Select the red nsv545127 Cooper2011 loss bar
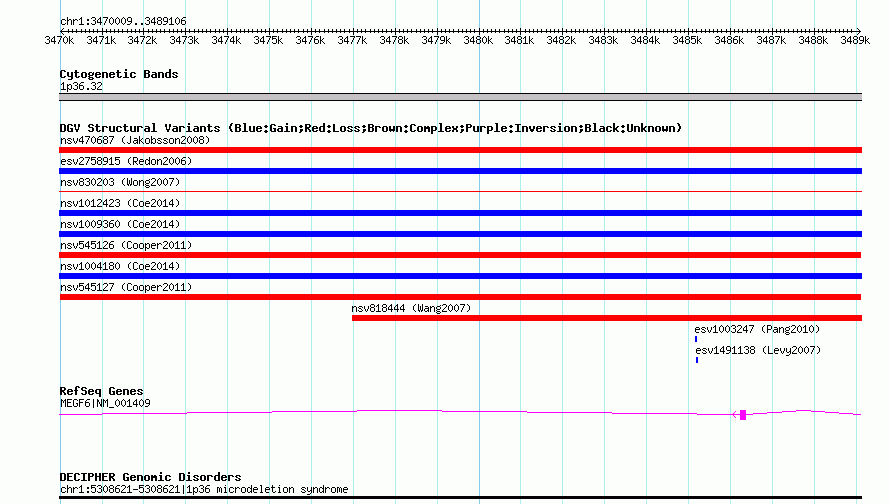 tap(460, 297)
